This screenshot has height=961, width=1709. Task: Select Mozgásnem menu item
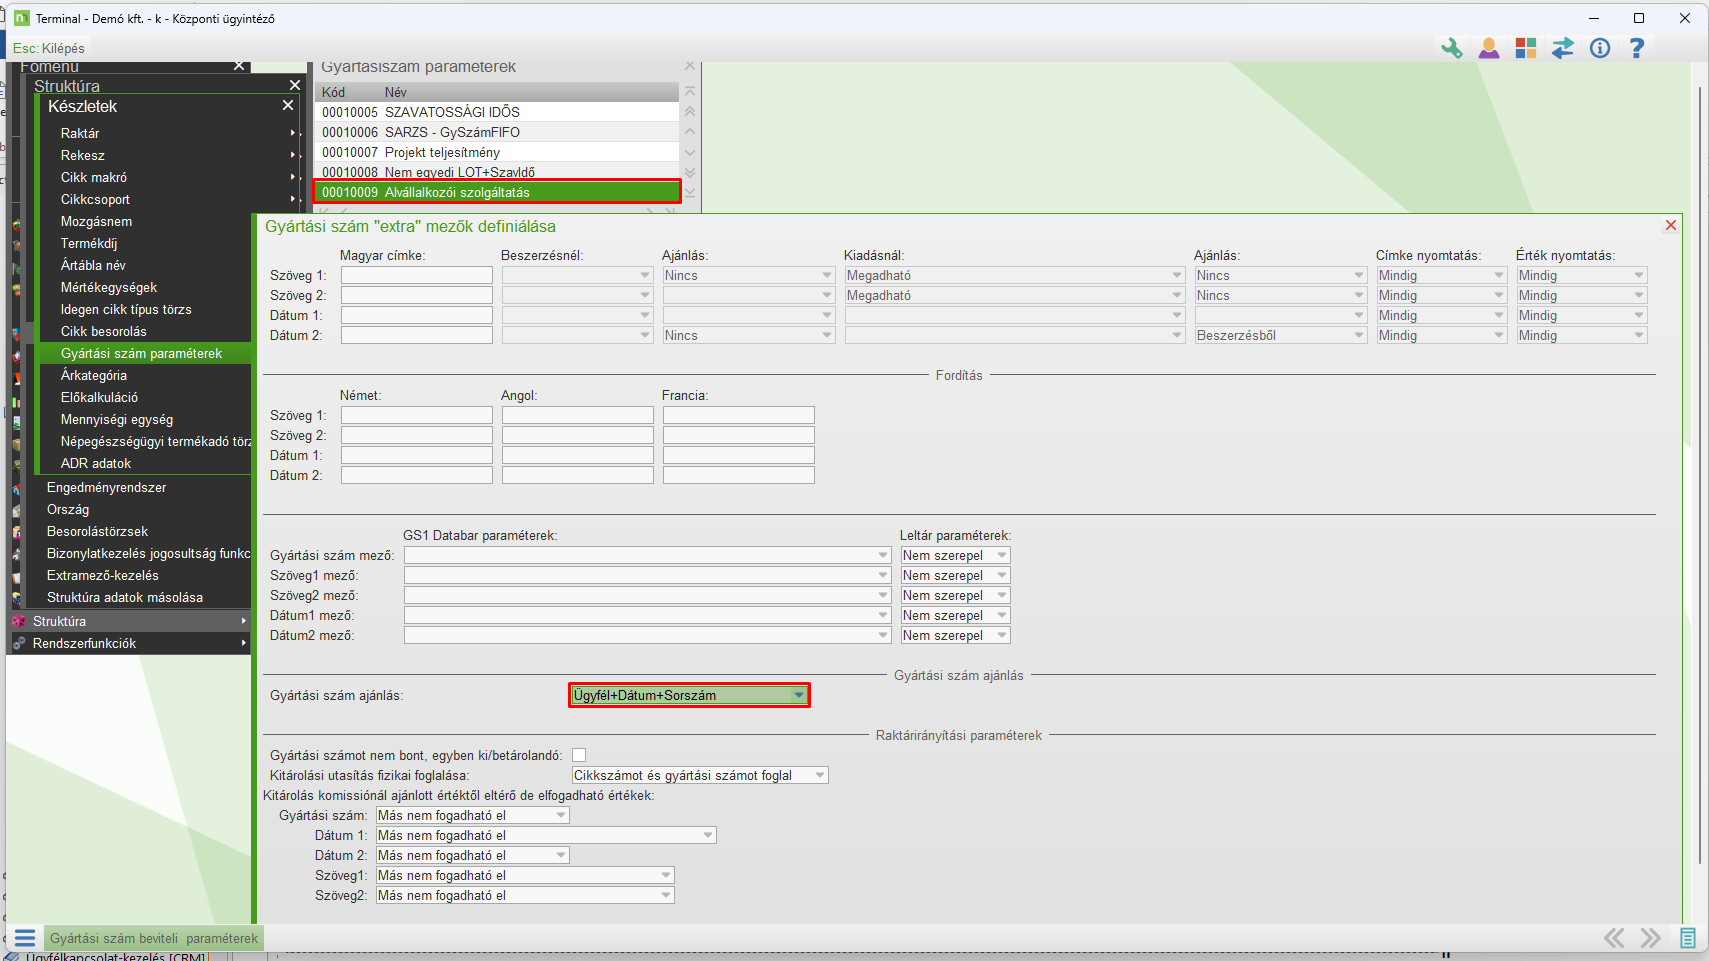coord(96,221)
